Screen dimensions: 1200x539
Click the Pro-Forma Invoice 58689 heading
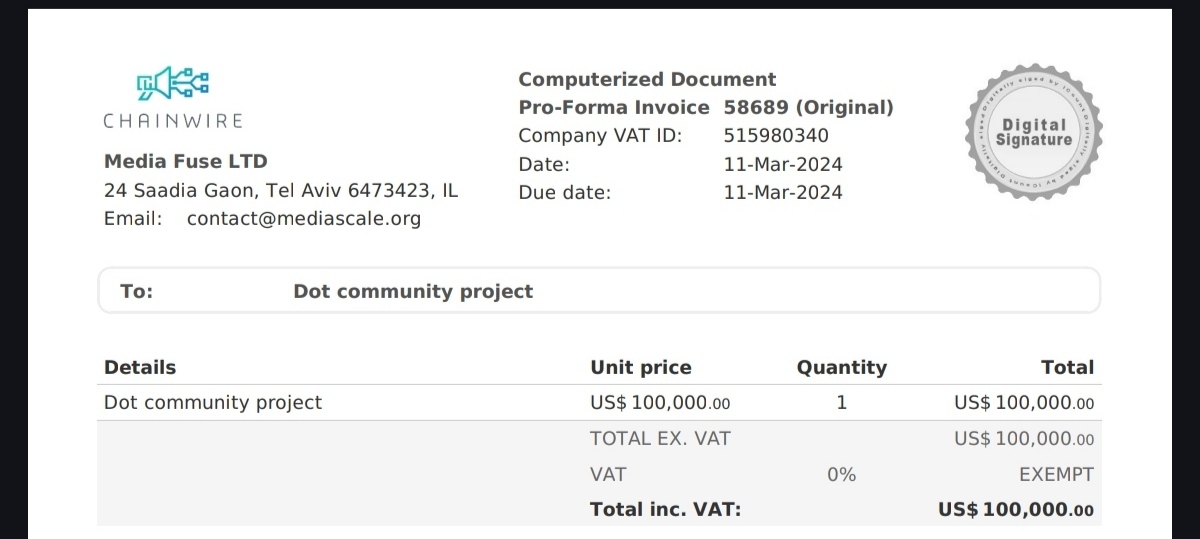click(706, 107)
